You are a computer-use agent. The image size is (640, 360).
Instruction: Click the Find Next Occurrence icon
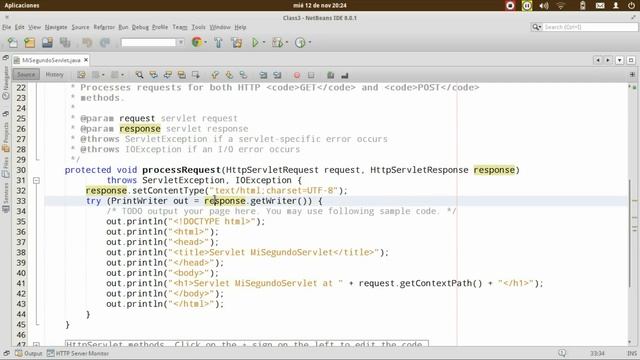[168, 75]
